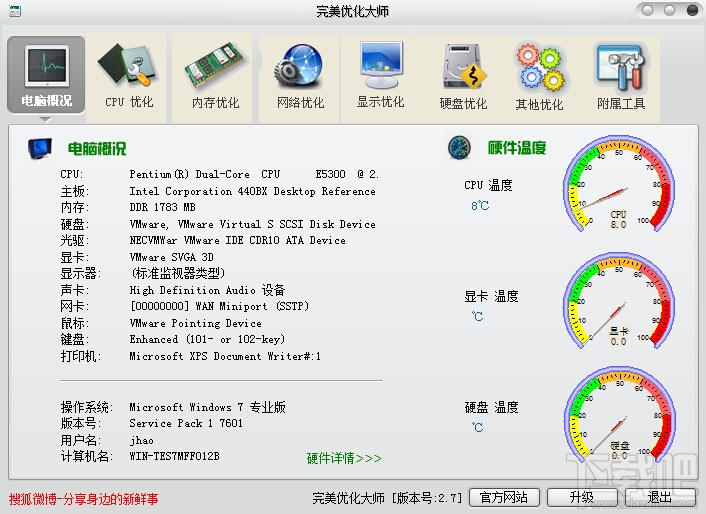Click the green 硬件温度 heading text

[517, 148]
